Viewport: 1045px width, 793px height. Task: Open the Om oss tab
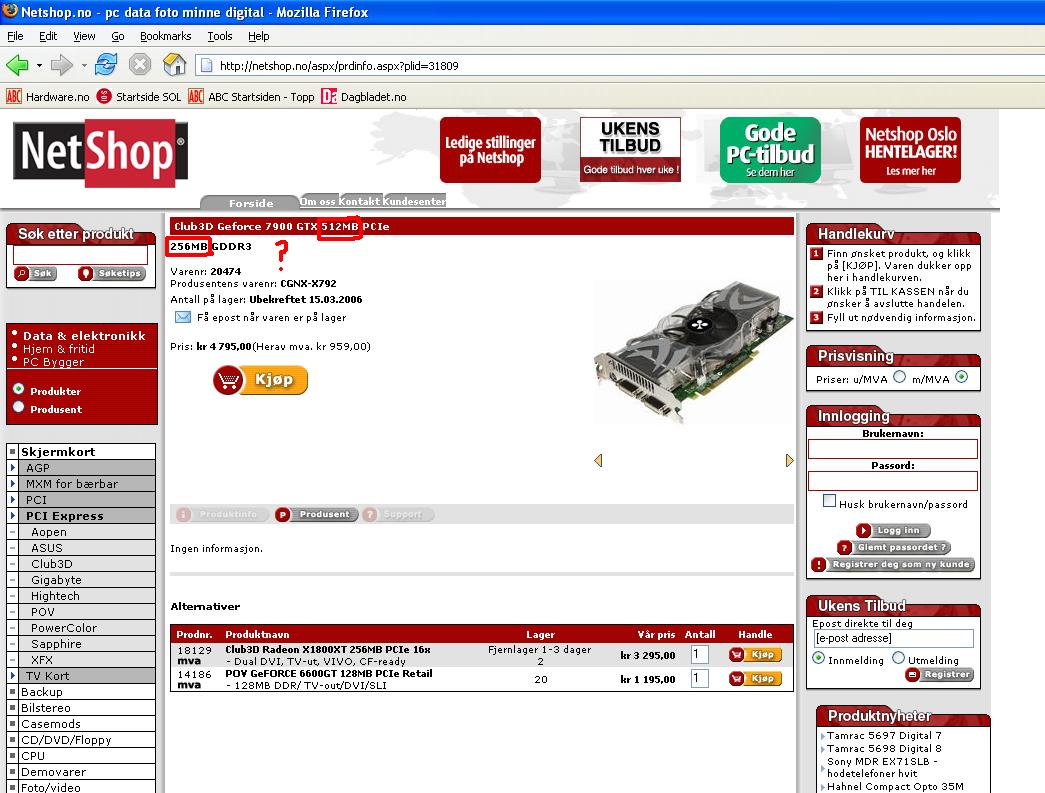point(318,201)
